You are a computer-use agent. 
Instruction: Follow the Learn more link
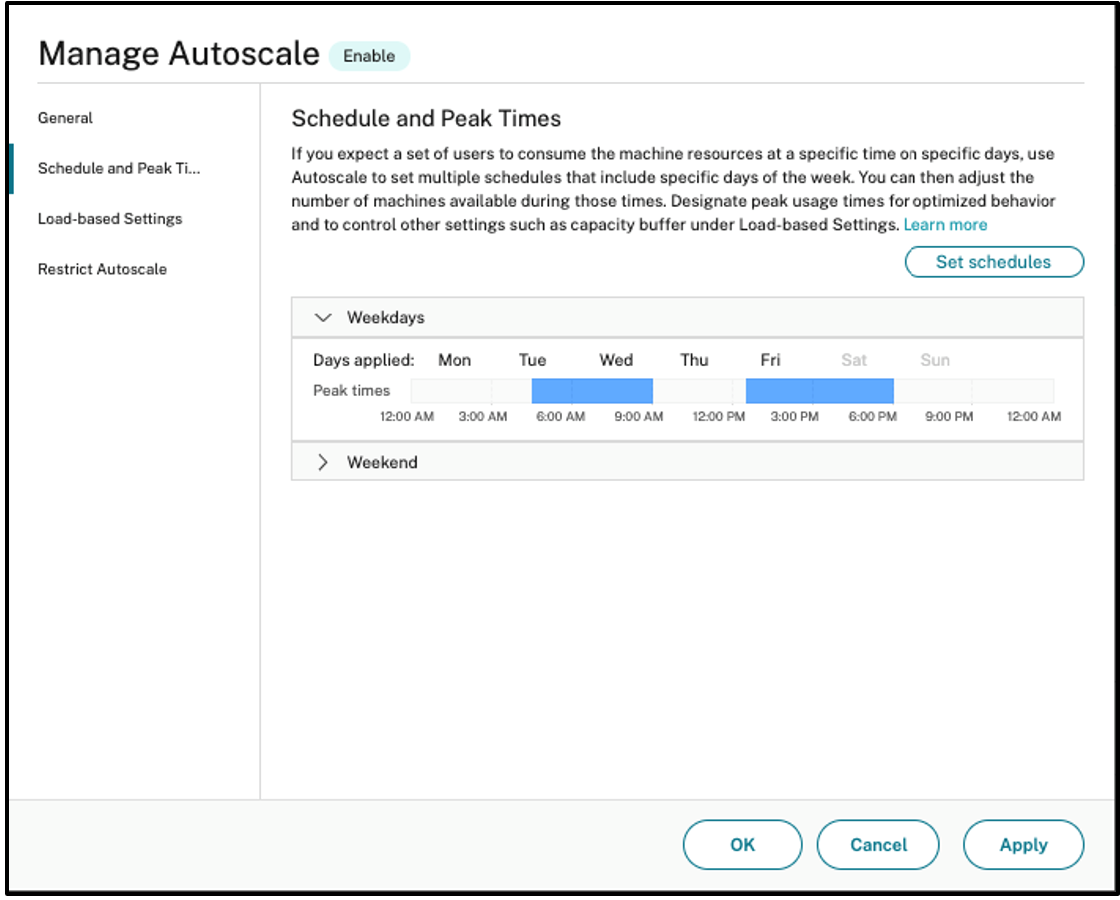coord(944,224)
